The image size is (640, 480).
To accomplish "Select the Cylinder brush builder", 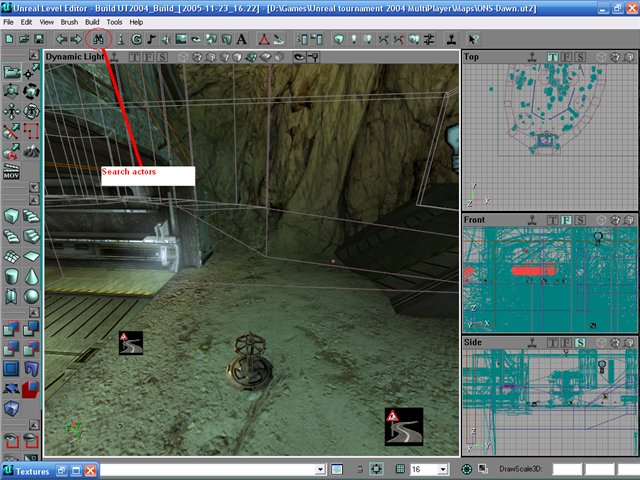I will (11, 276).
